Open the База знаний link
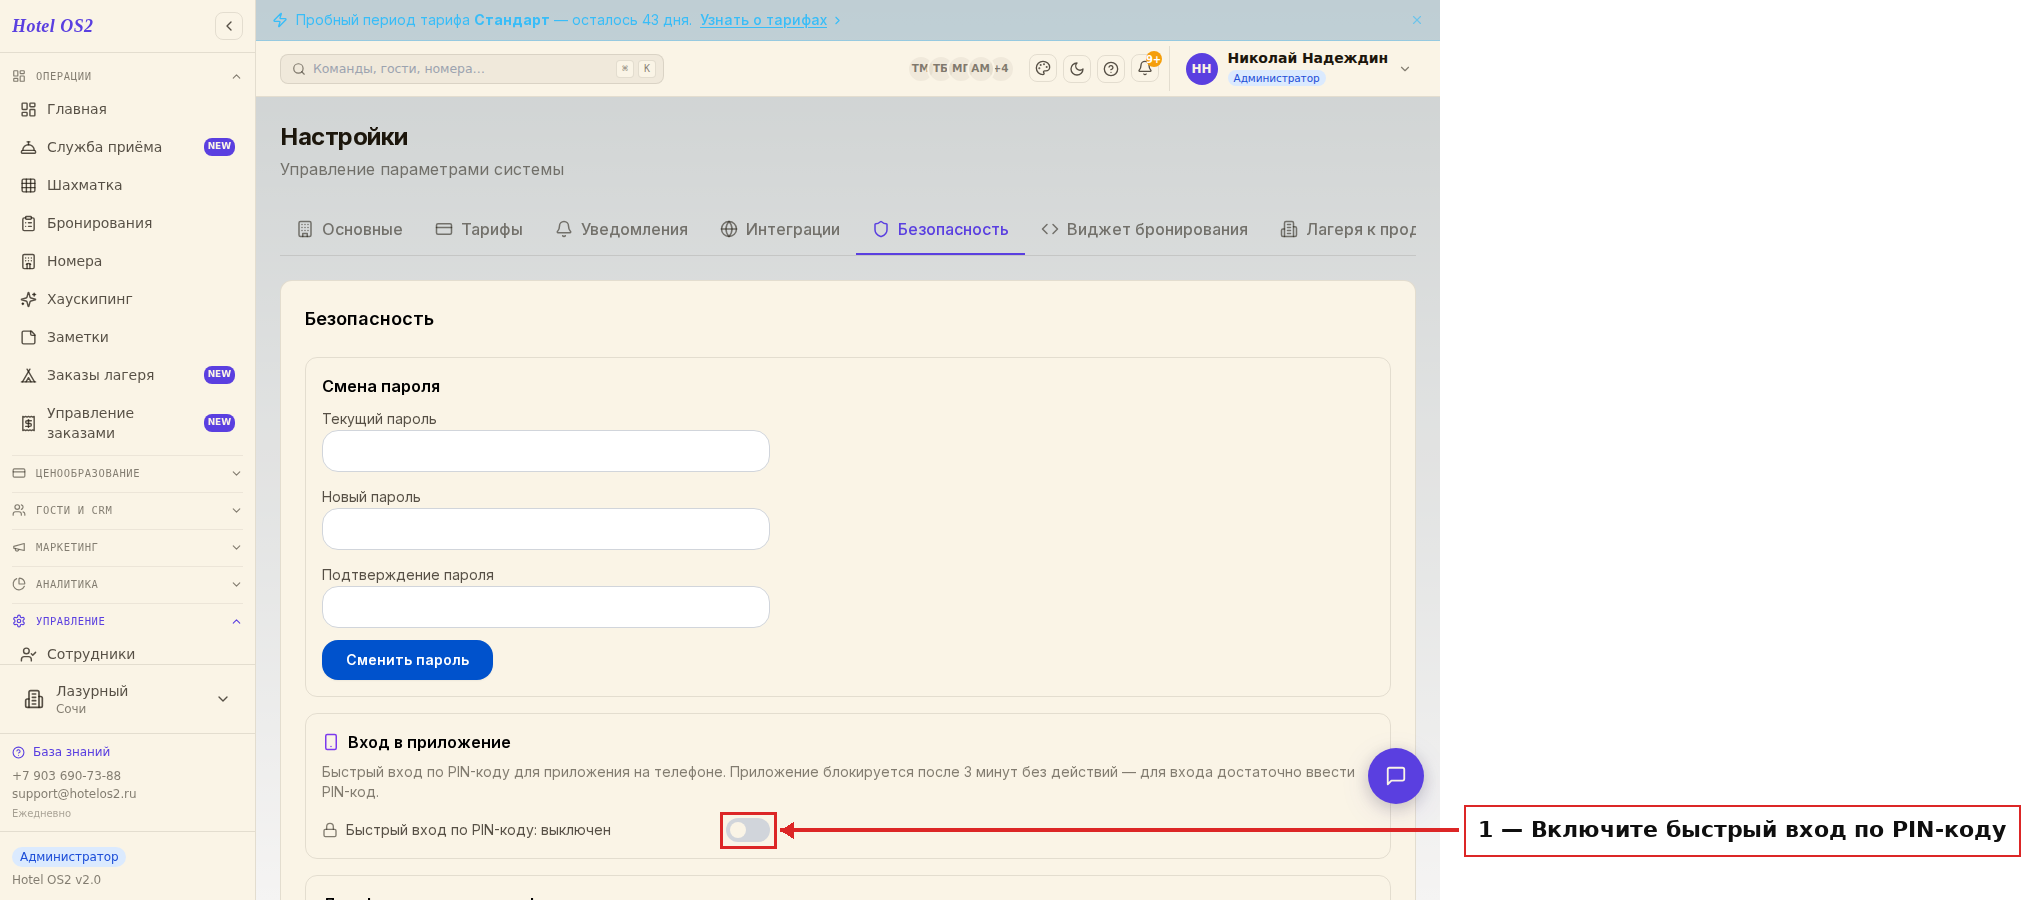Viewport: 2044px width, 900px height. [71, 752]
